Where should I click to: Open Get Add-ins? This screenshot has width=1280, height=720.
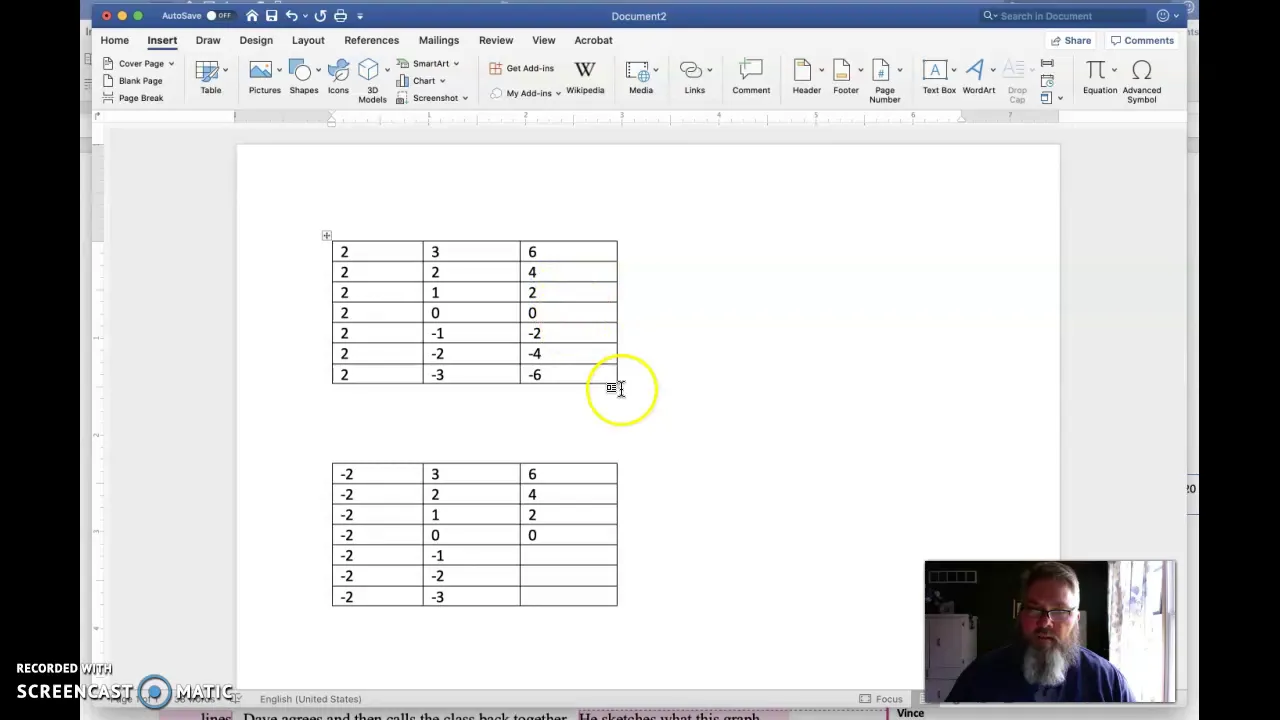pos(521,68)
